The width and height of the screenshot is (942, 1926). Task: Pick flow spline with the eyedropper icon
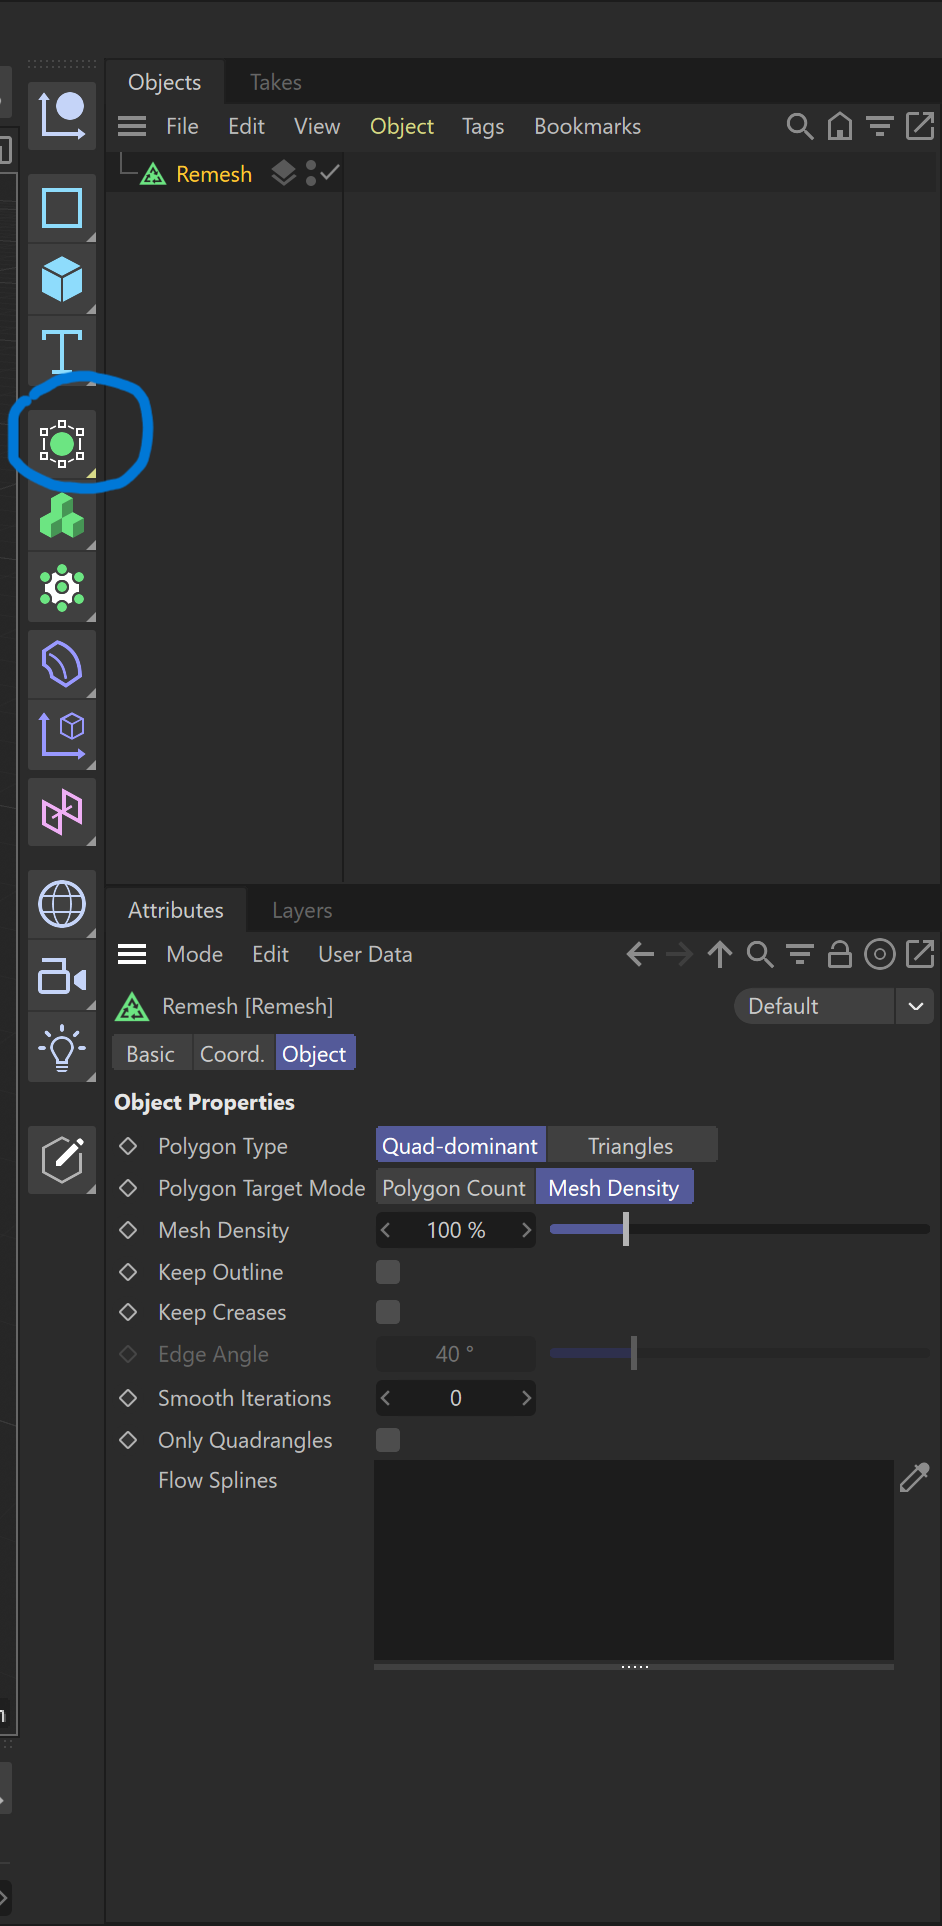[914, 1478]
